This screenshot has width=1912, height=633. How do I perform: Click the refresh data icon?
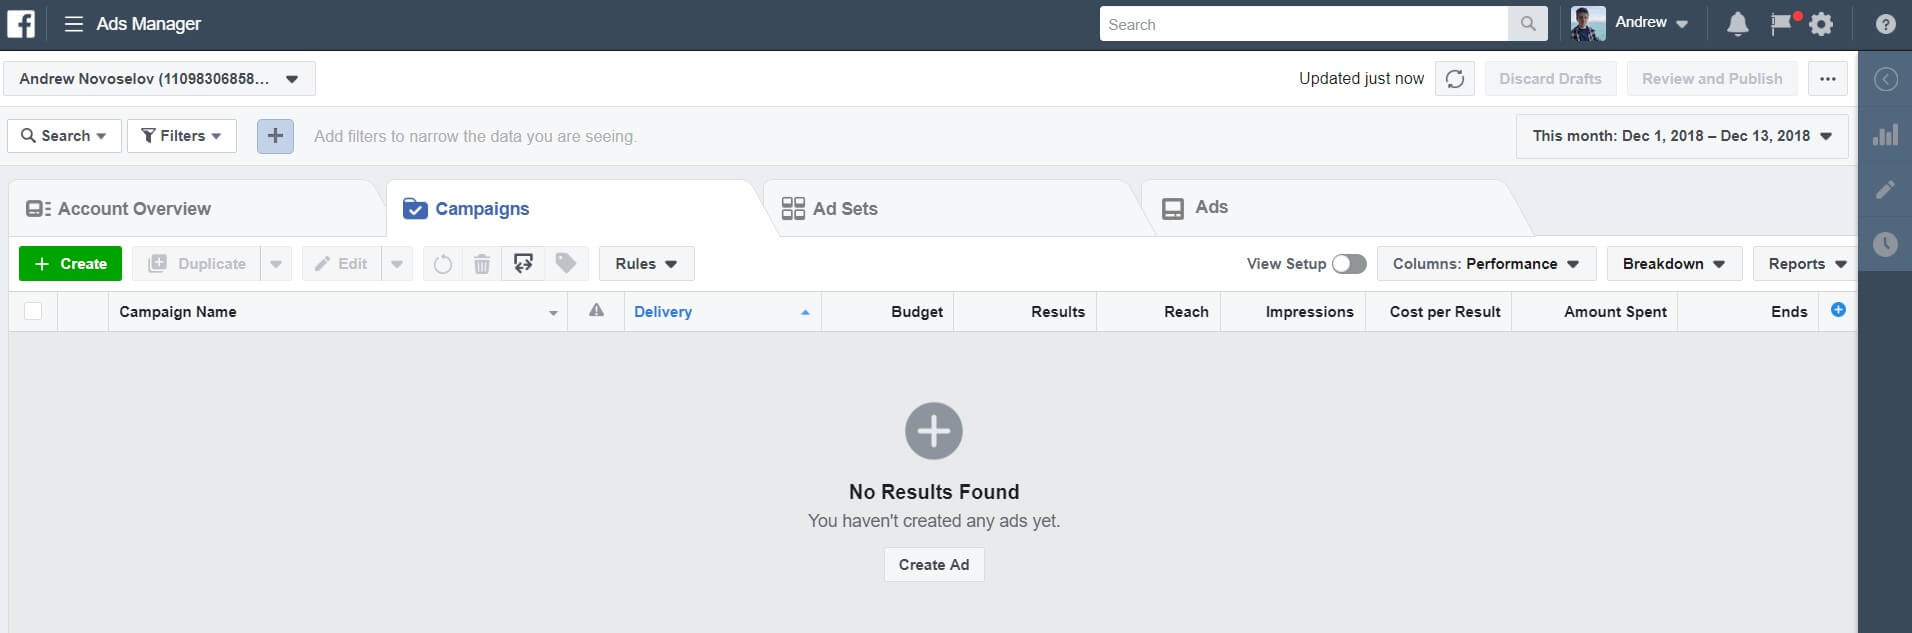pos(1454,79)
